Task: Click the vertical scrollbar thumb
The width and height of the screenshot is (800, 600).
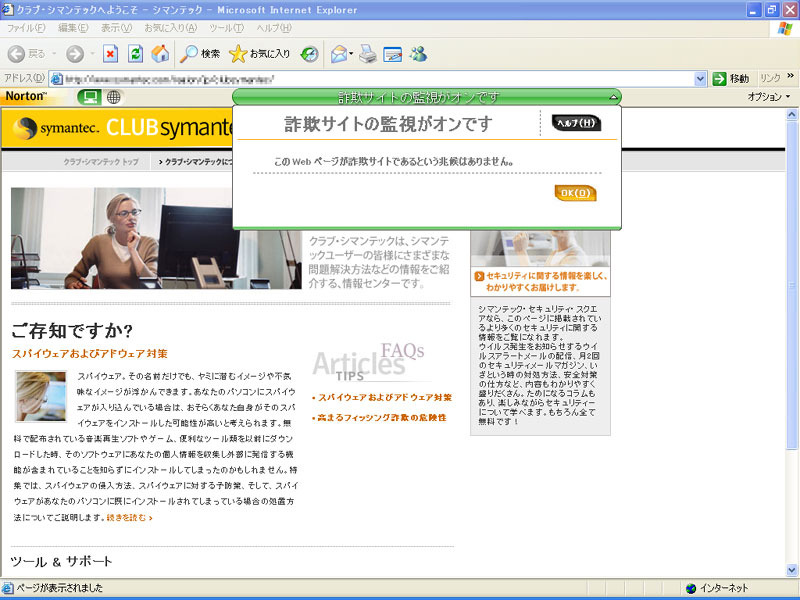Action: [x=791, y=286]
